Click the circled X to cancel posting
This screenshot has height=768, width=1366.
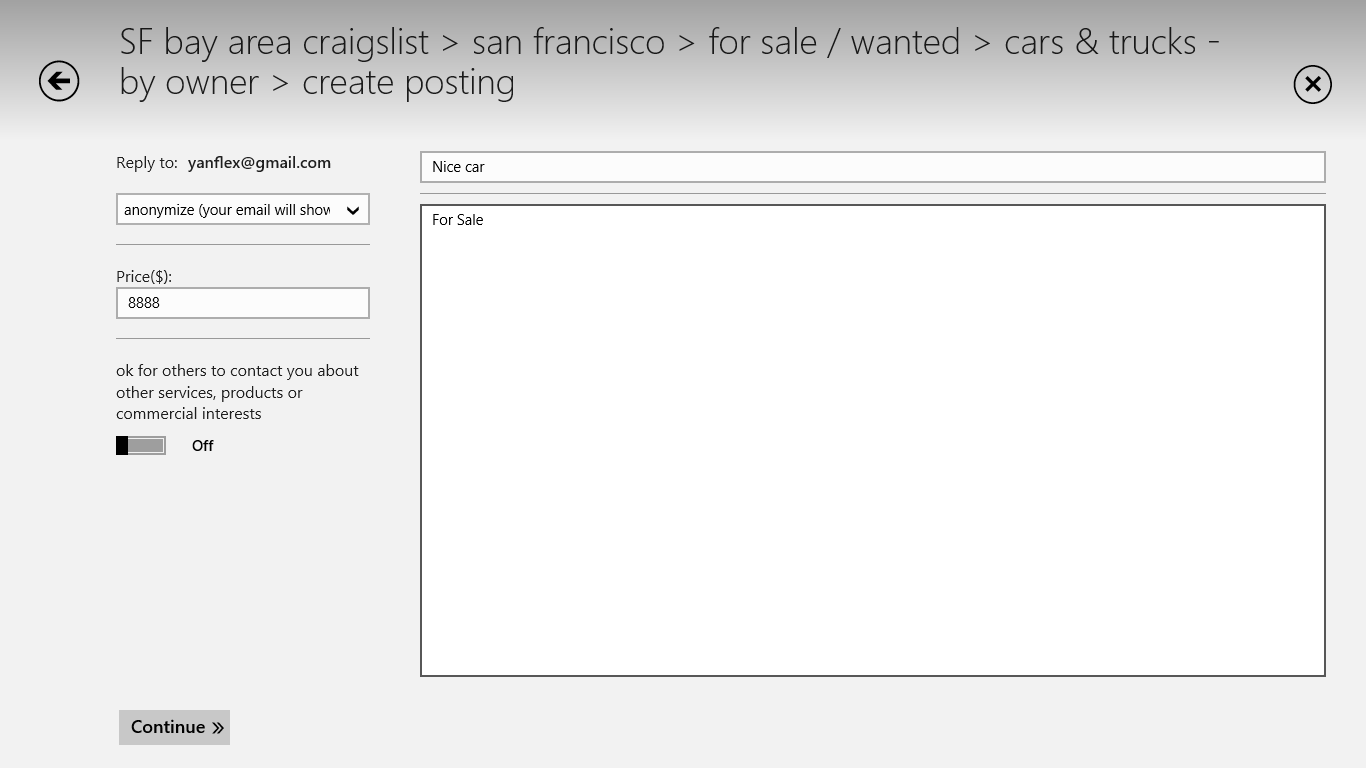point(1312,84)
